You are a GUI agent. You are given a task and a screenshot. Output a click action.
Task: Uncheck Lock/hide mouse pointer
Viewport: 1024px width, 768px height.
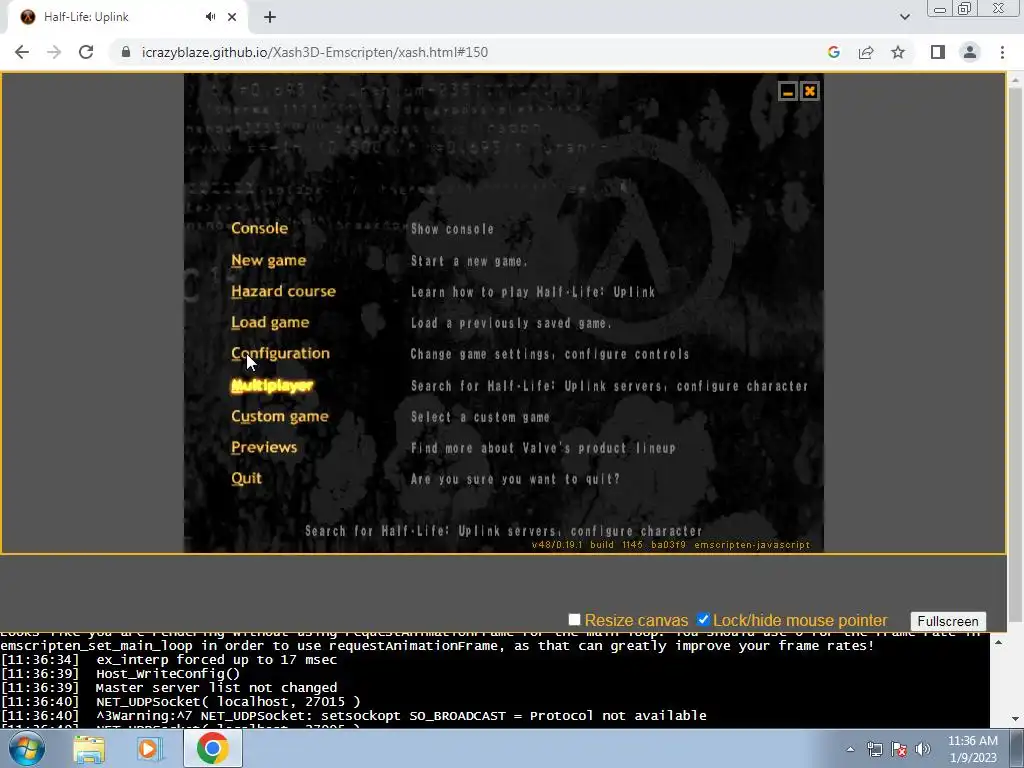click(703, 619)
